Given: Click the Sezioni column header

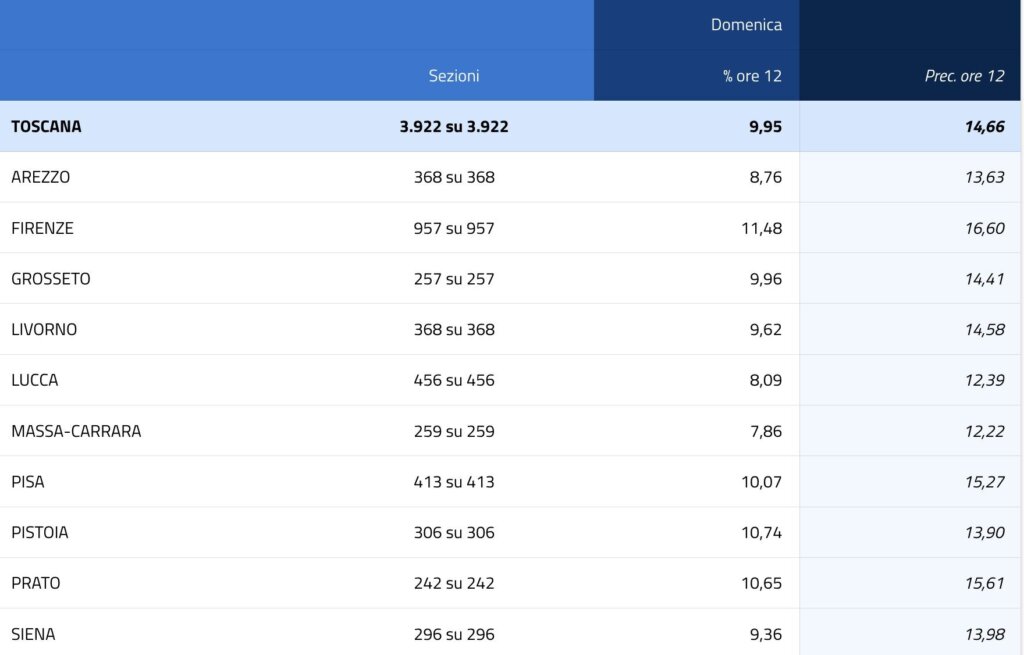Looking at the screenshot, I should tap(454, 76).
